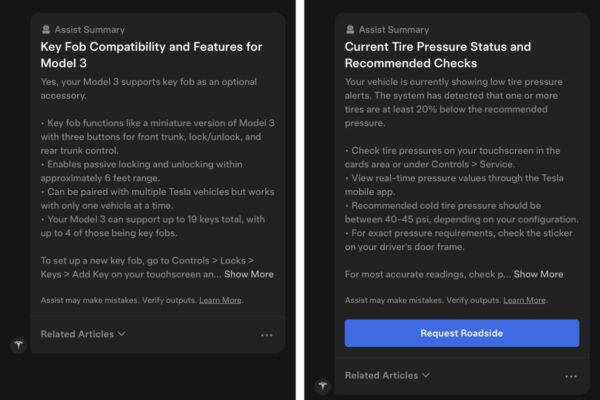The width and height of the screenshot is (600, 400).
Task: Show More of the key fob setup instructions
Action: click(249, 274)
